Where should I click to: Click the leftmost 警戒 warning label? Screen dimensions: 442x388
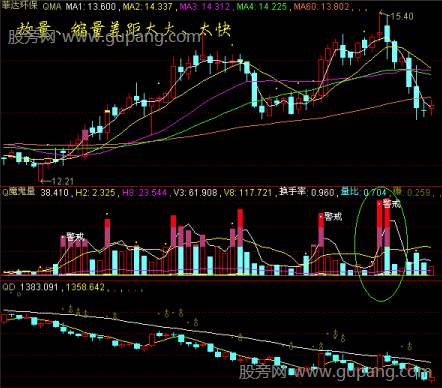point(75,237)
